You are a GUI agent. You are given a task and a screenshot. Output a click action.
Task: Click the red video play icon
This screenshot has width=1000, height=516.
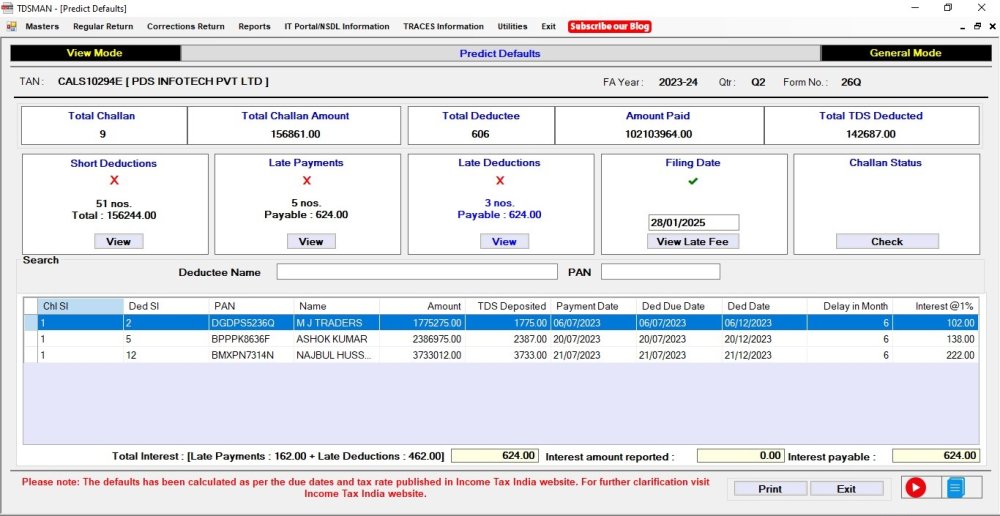pyautogui.click(x=915, y=488)
